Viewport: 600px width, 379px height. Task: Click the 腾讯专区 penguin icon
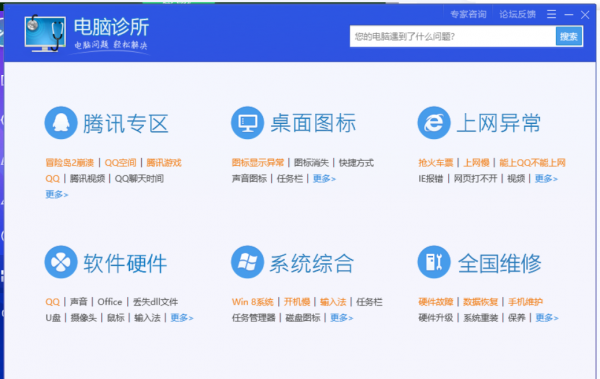pyautogui.click(x=61, y=123)
